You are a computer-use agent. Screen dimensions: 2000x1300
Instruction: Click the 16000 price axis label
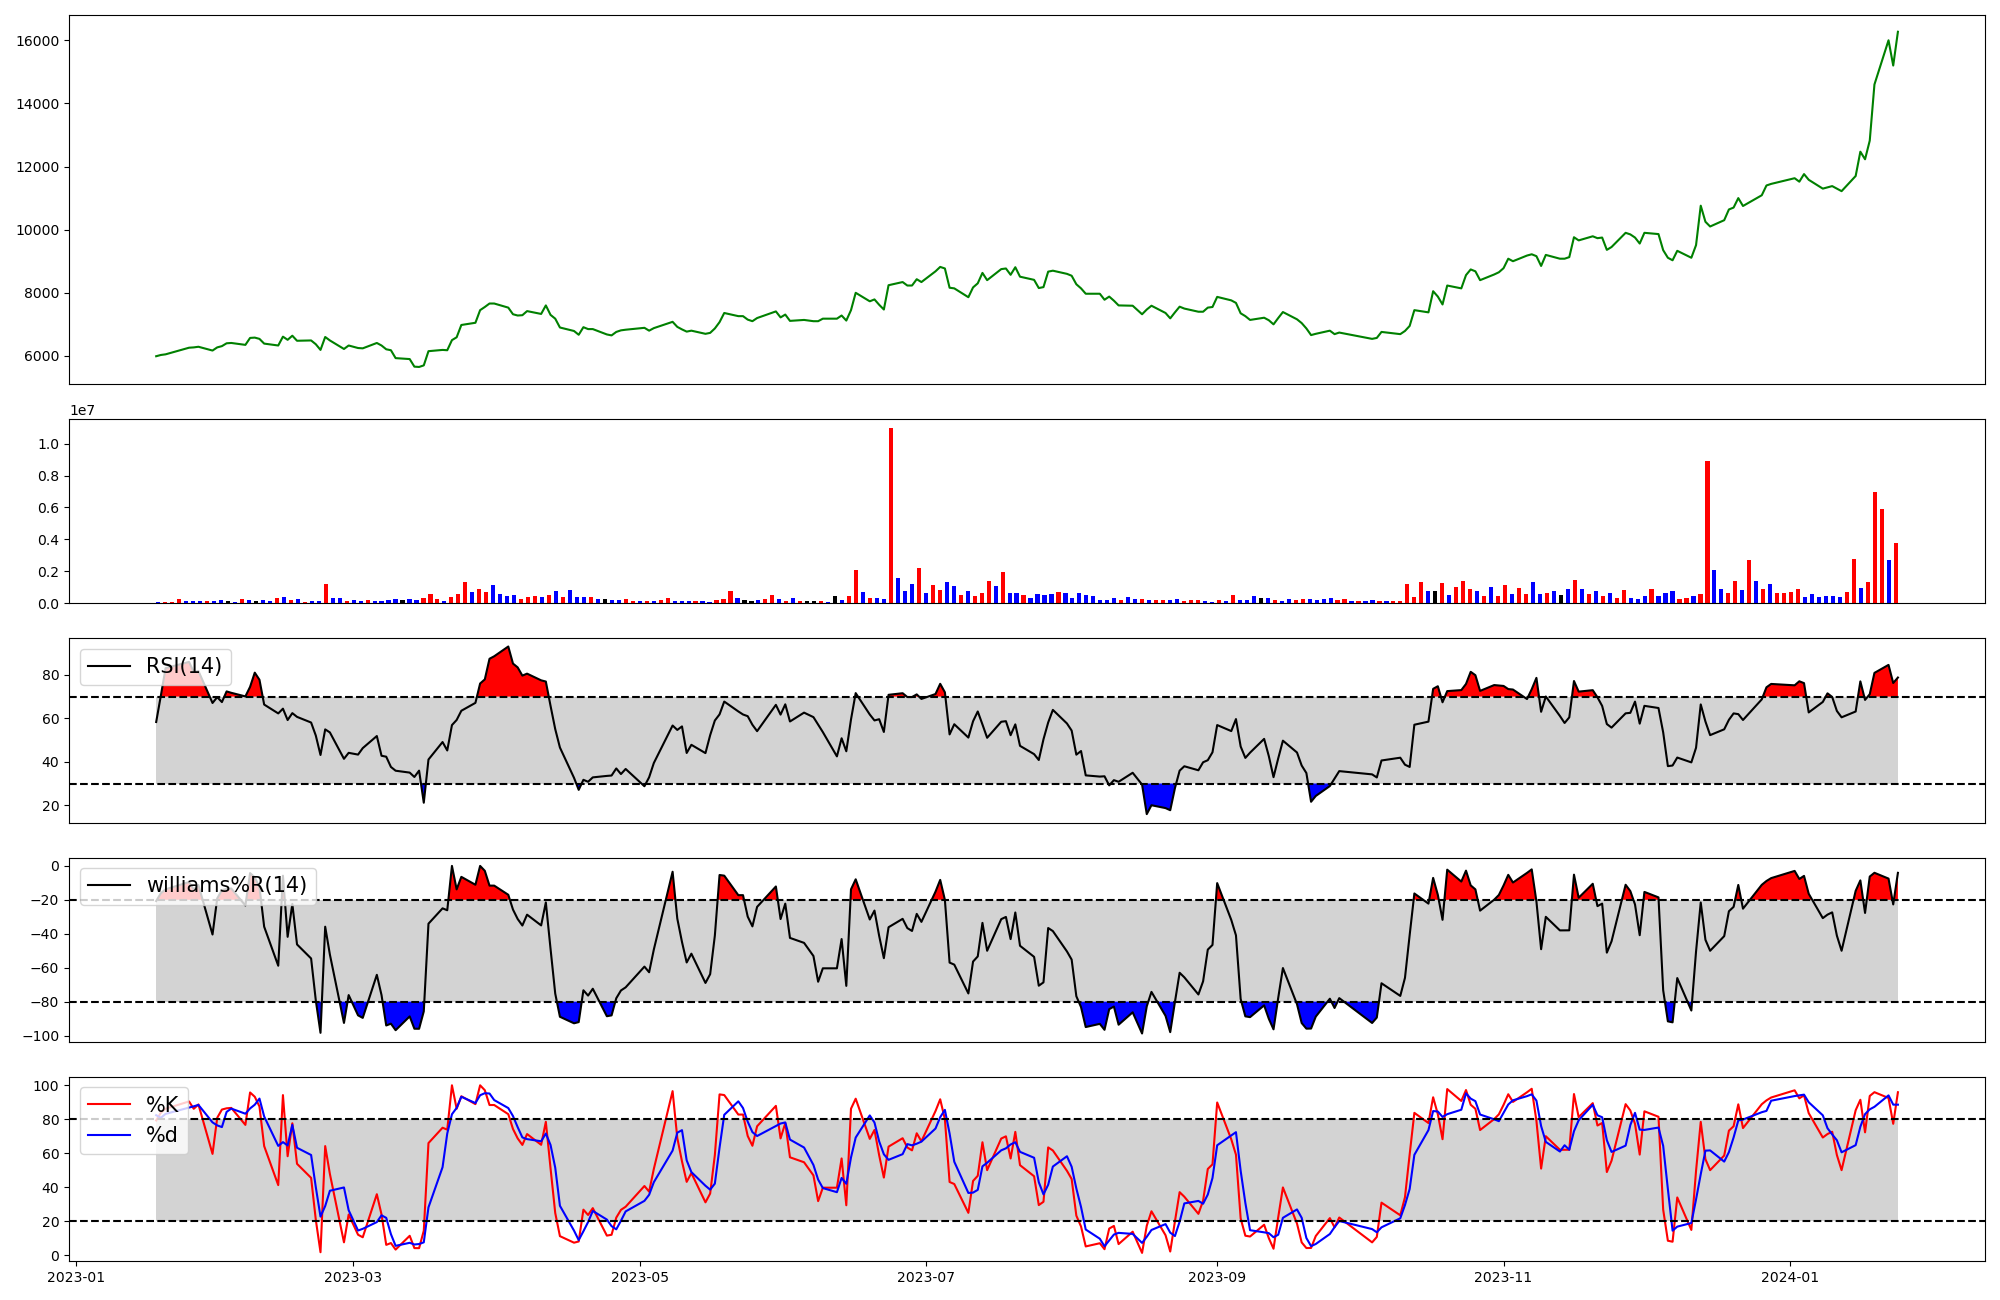click(x=37, y=41)
